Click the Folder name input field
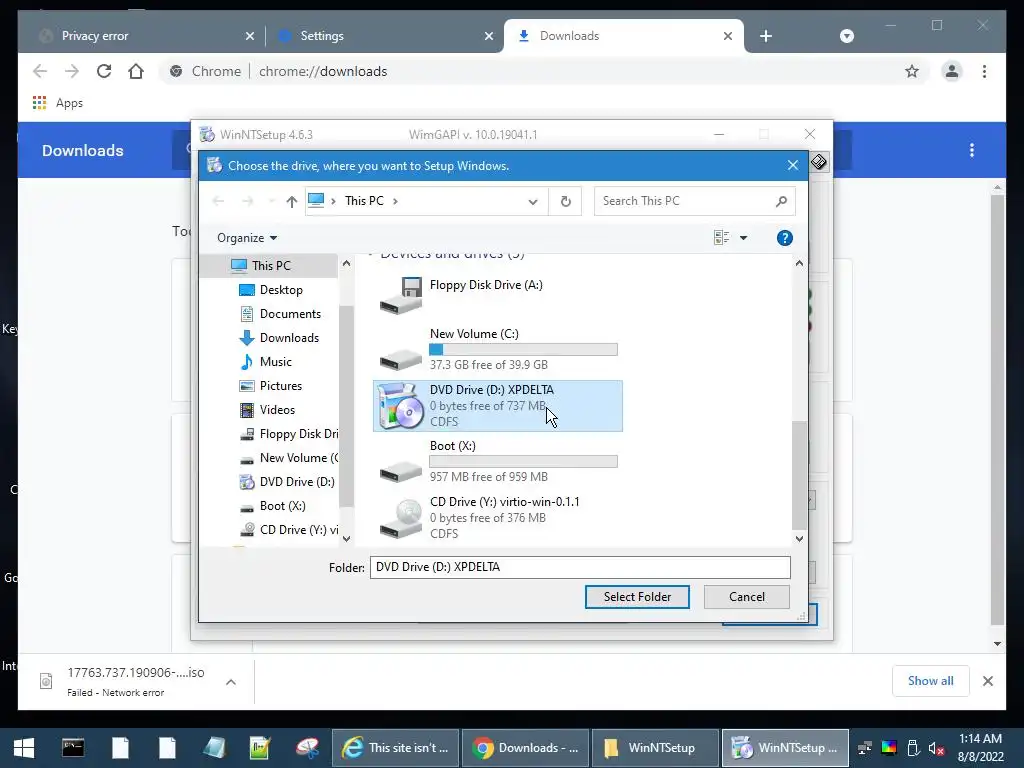This screenshot has width=1024, height=768. click(580, 567)
